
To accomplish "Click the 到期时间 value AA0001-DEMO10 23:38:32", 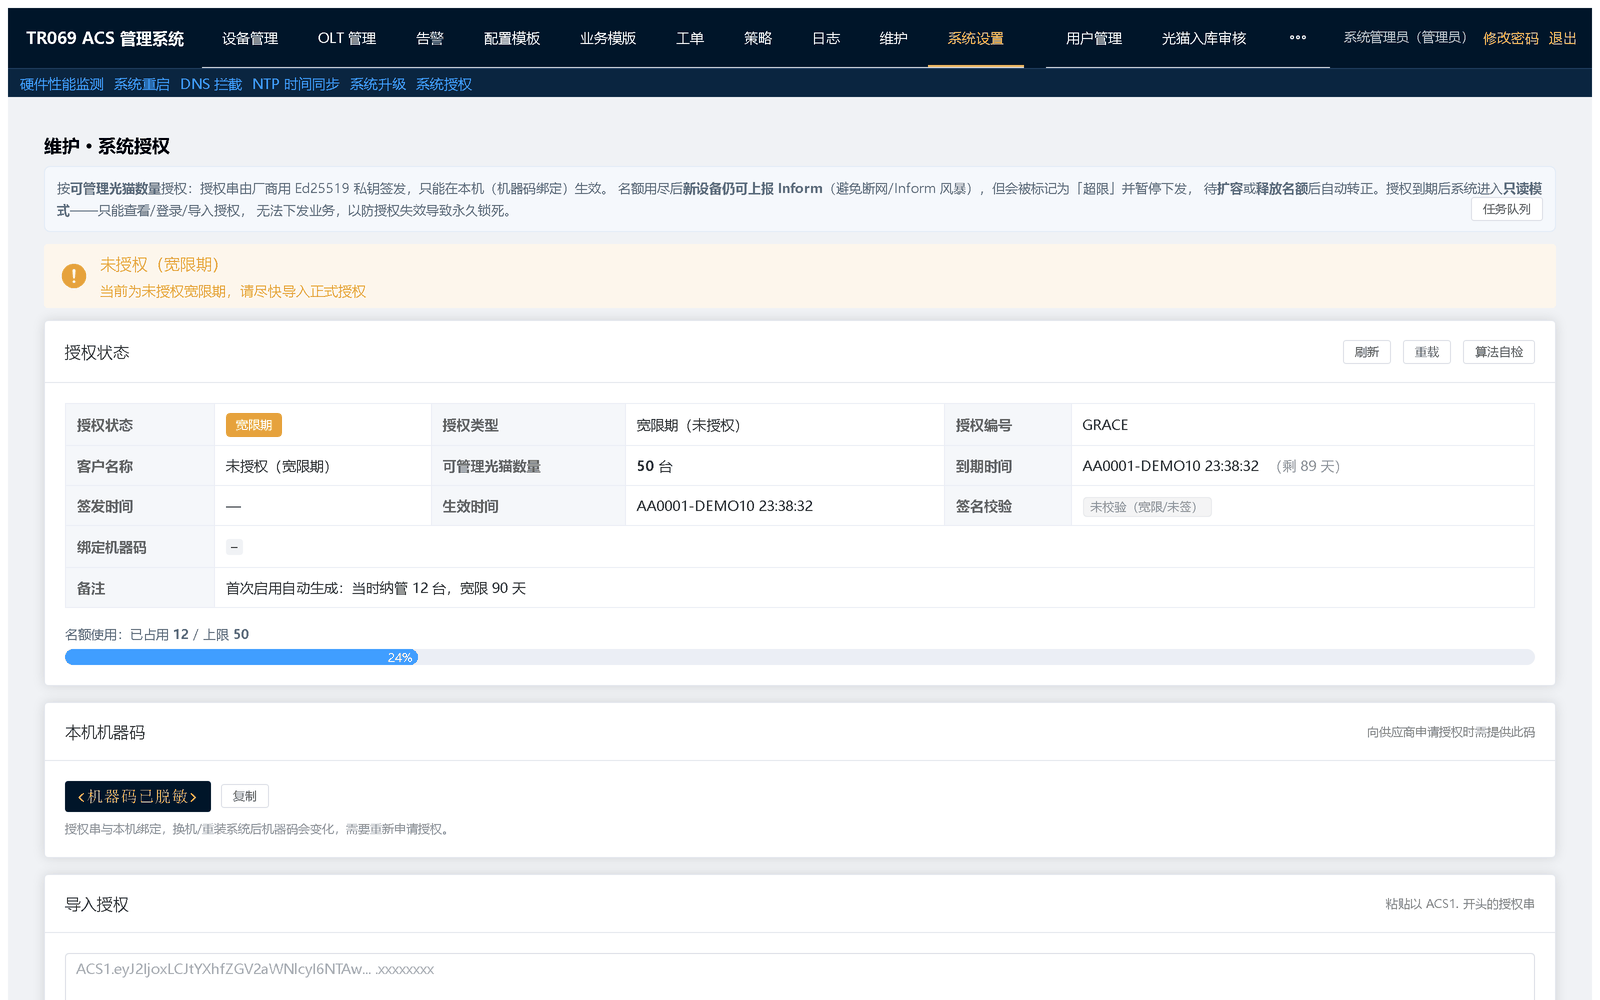I will point(1170,466).
